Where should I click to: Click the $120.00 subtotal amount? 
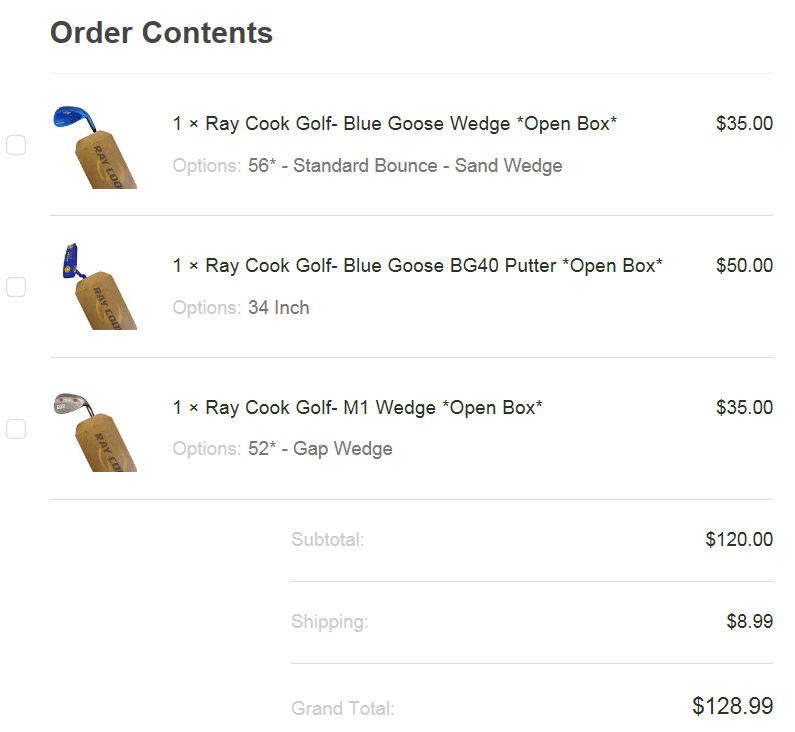point(739,540)
